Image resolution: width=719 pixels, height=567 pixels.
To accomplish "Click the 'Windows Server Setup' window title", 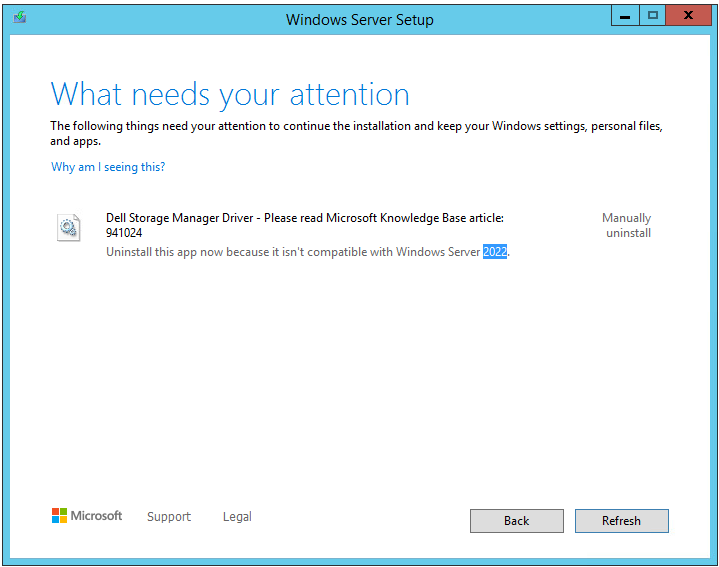I will 360,20.
